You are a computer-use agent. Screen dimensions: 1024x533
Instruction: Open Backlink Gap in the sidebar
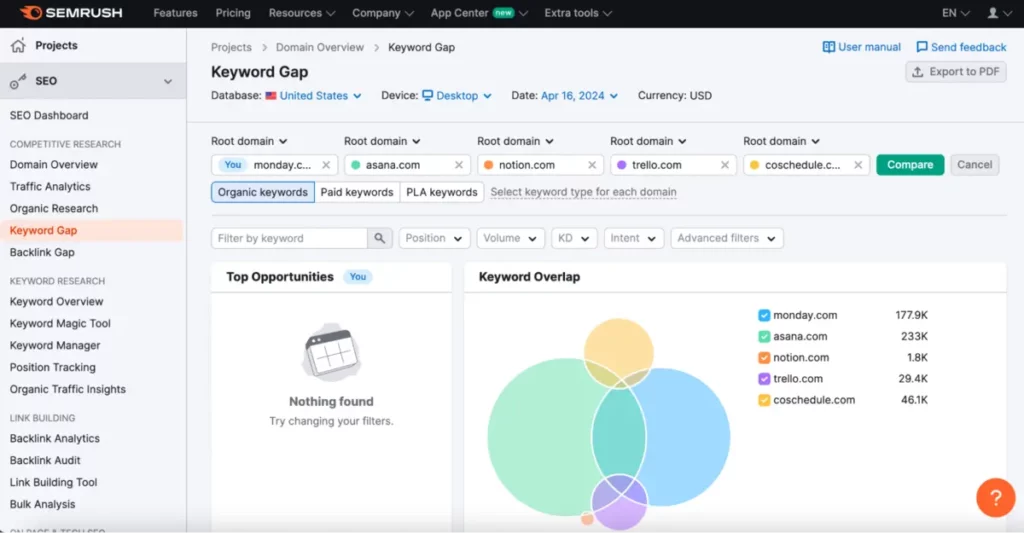[x=42, y=252]
